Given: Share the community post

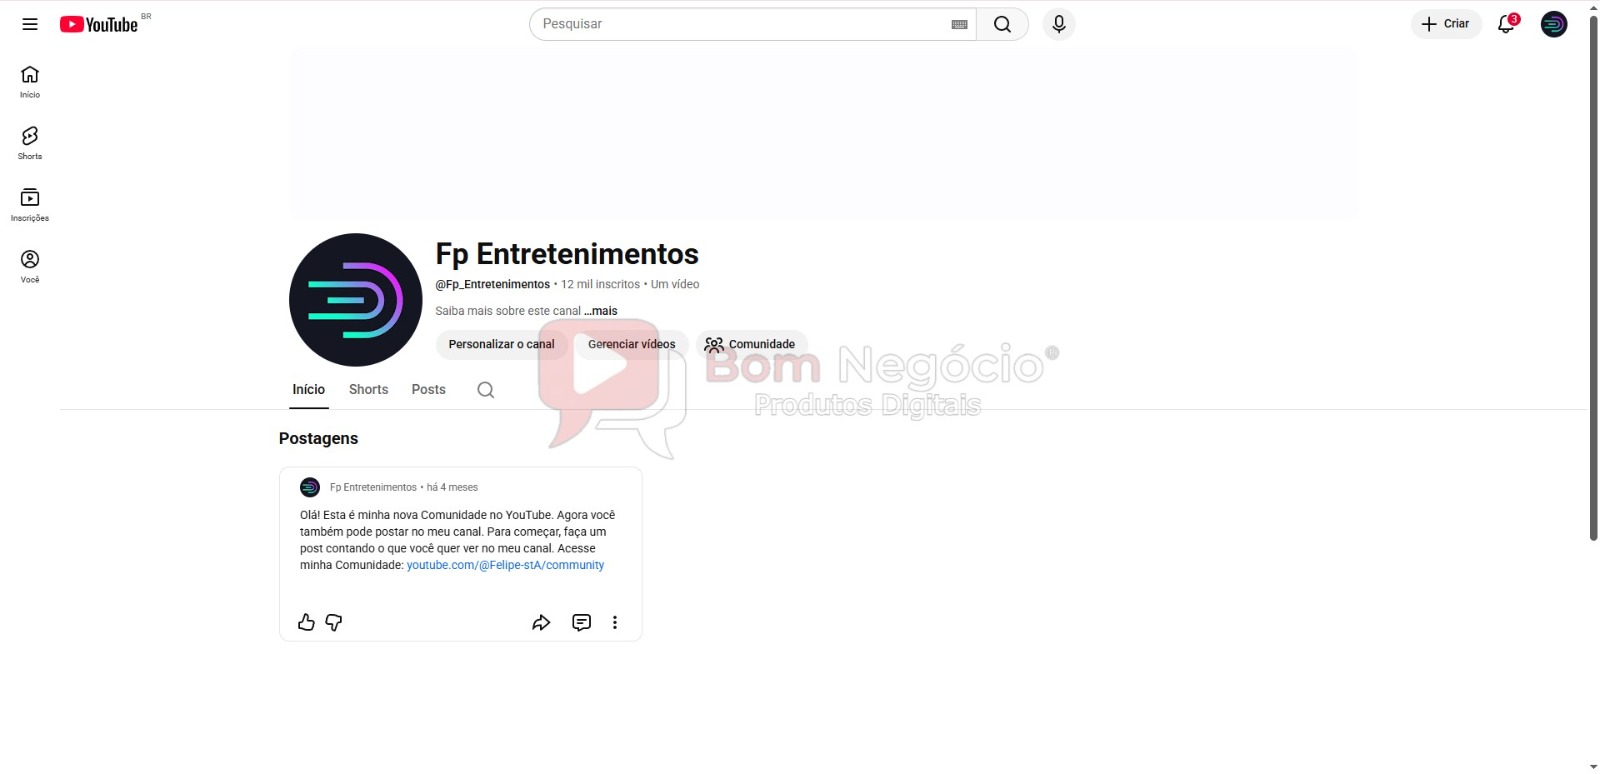Looking at the screenshot, I should click(541, 622).
